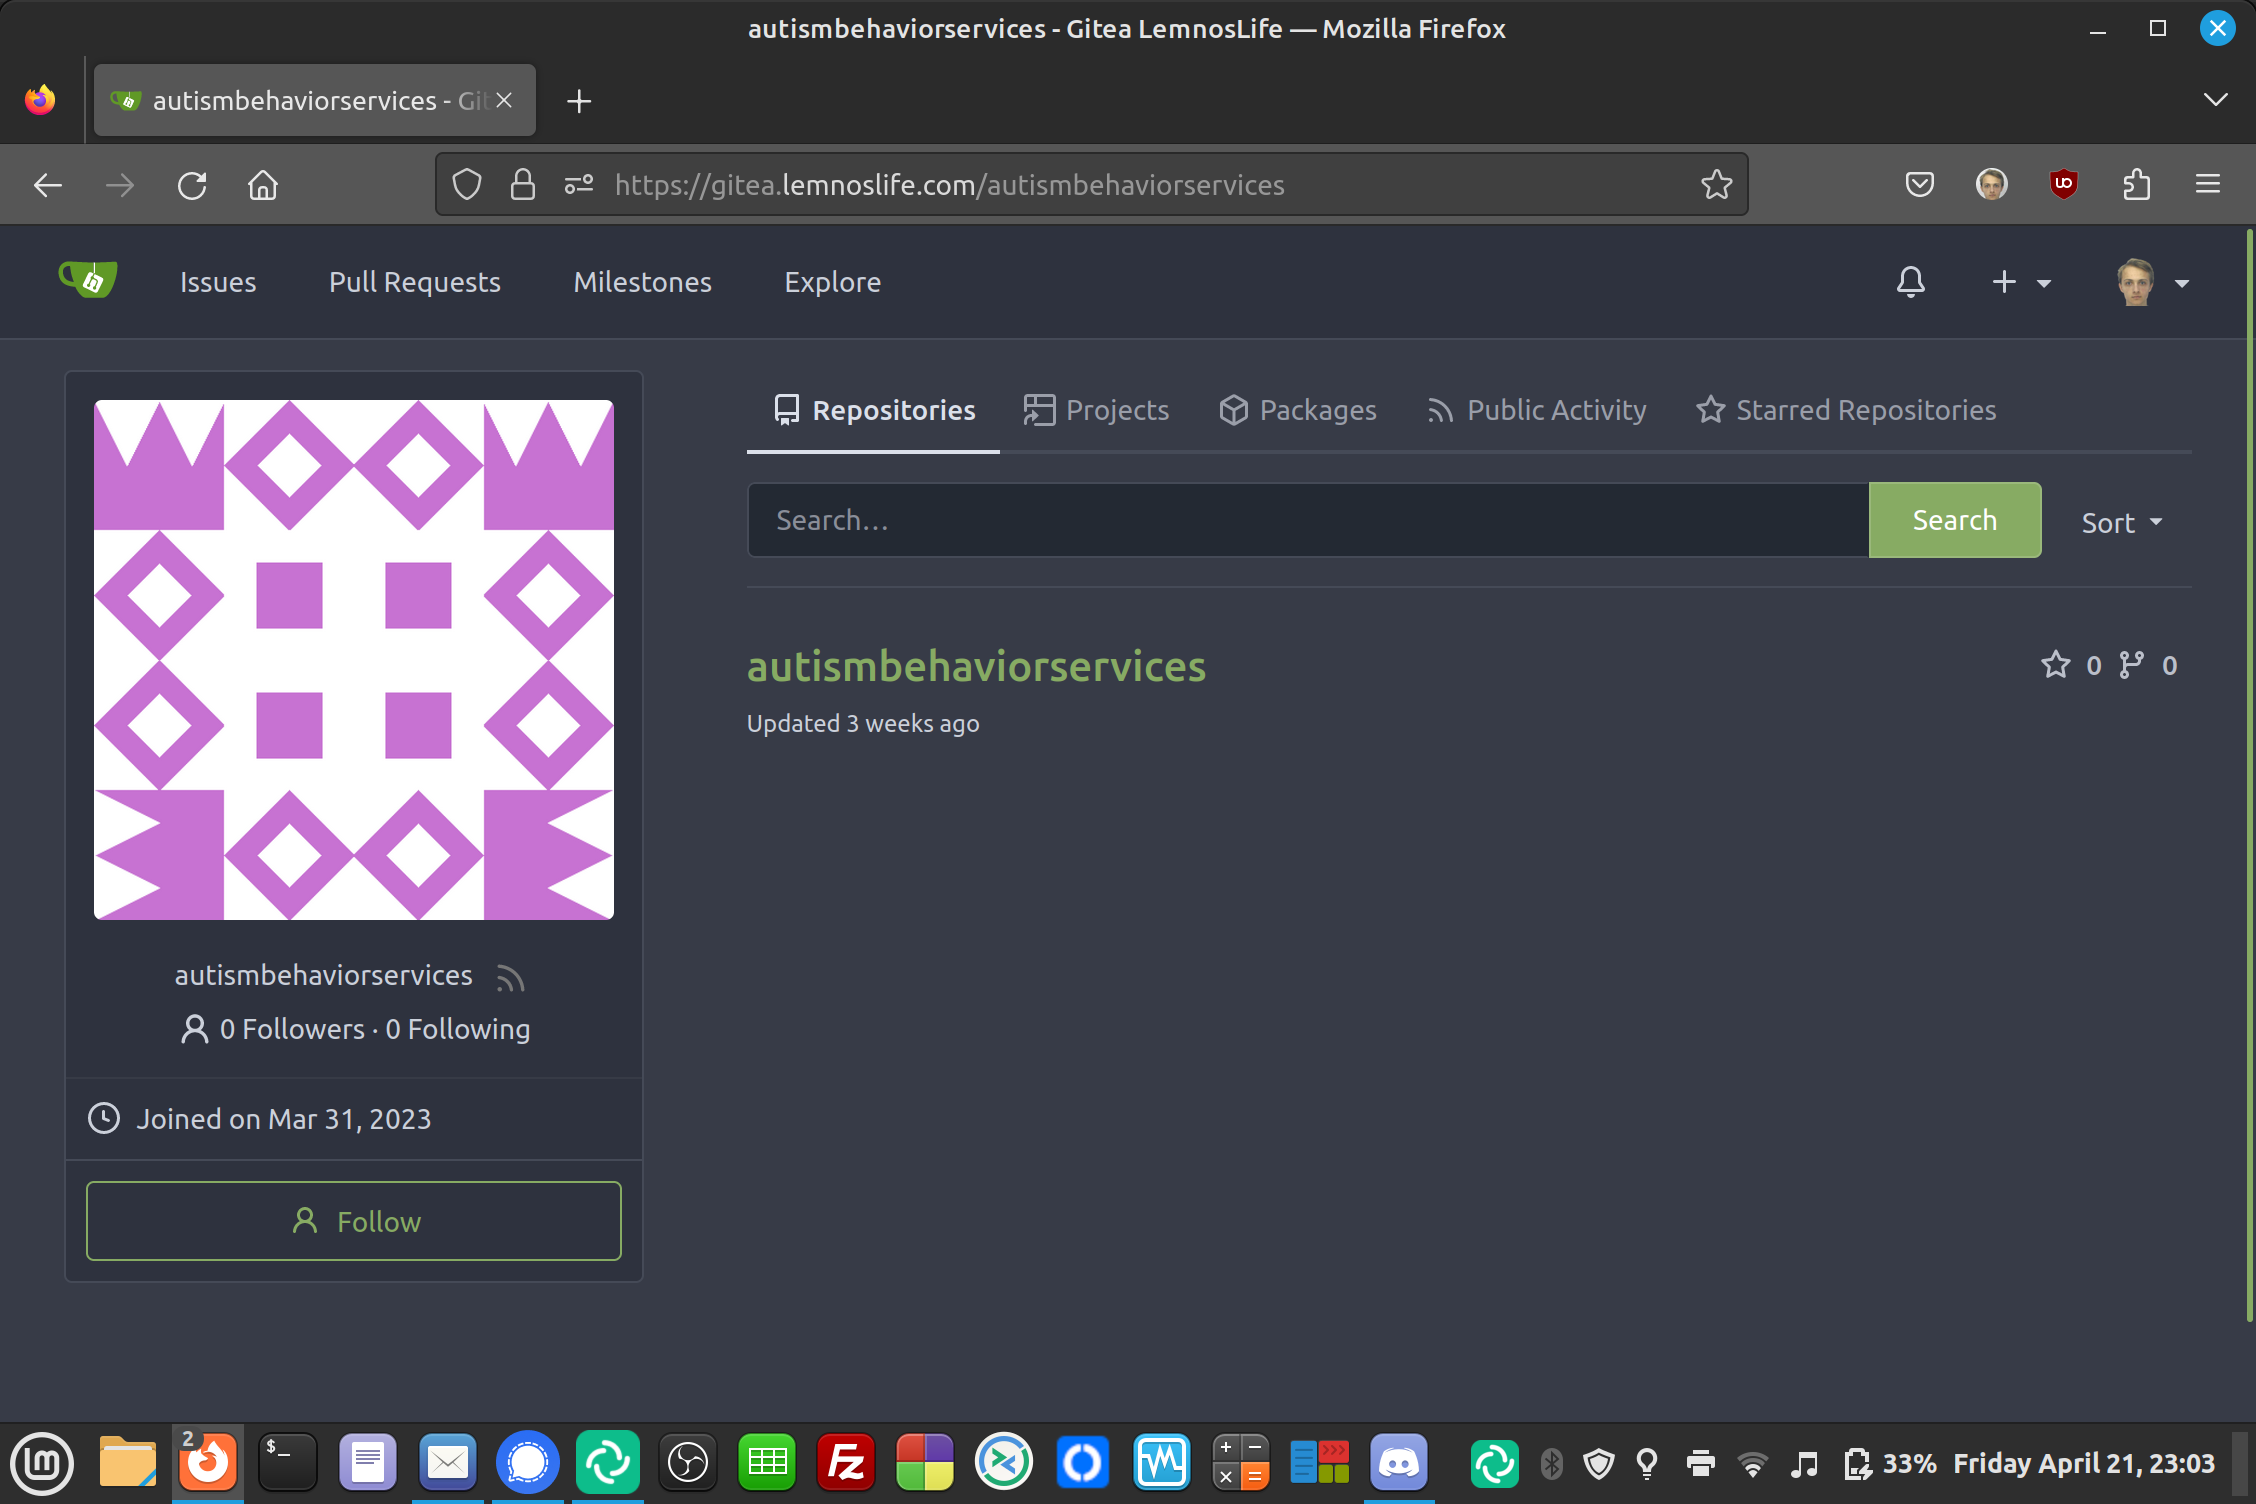This screenshot has height=1504, width=2256.
Task: Bookmark this page with star icon
Action: click(1716, 184)
